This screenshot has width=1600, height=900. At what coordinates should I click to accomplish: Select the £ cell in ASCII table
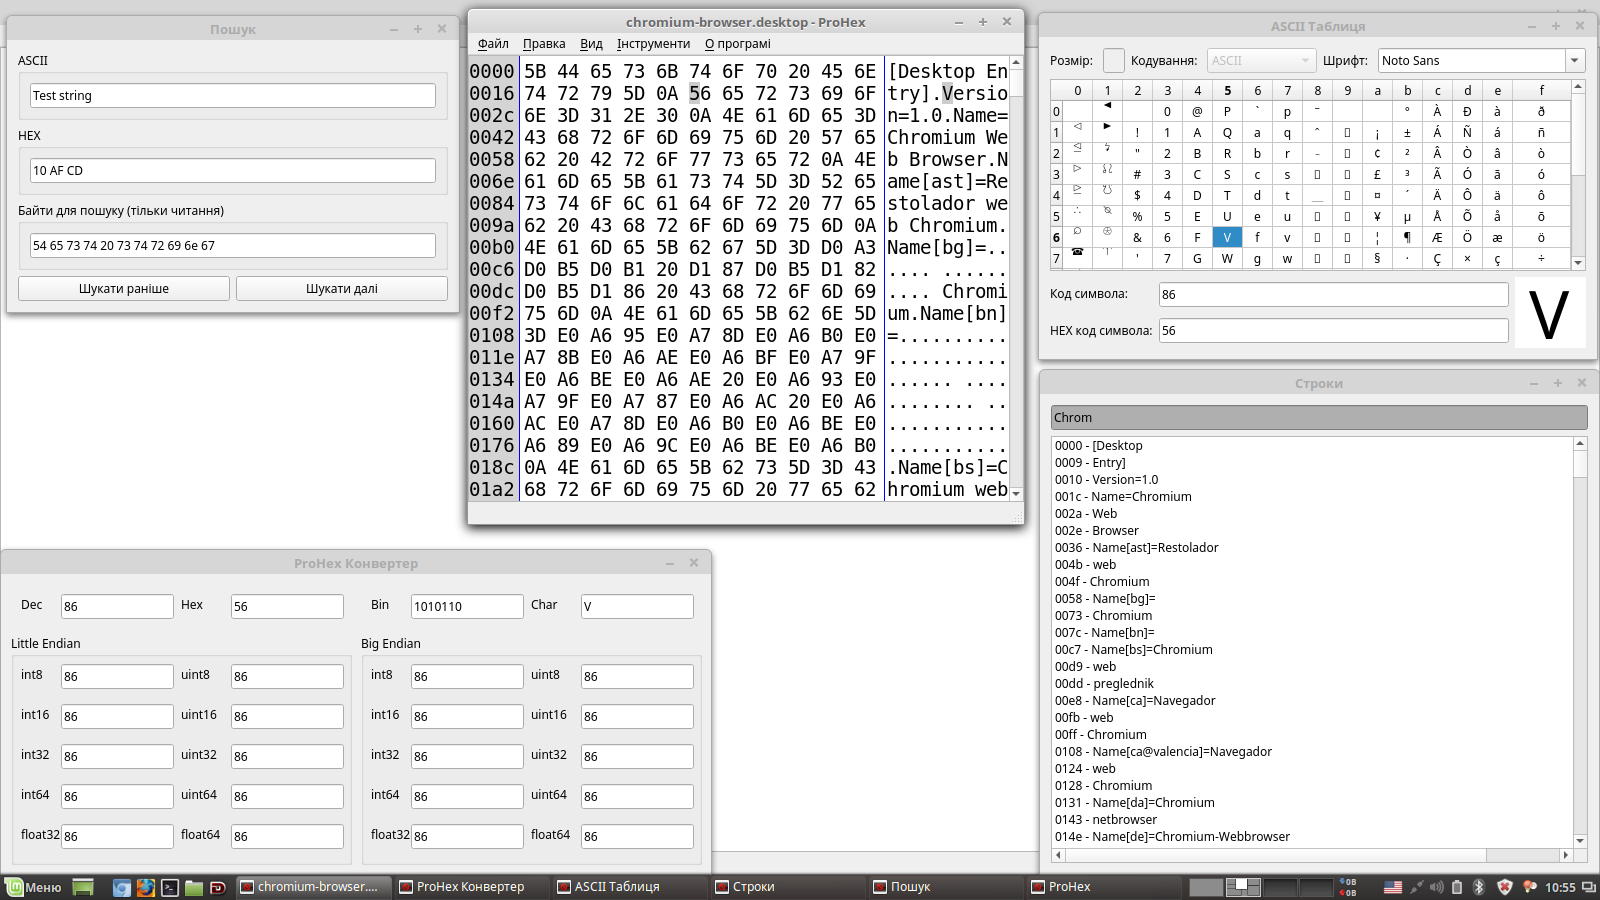click(1378, 175)
